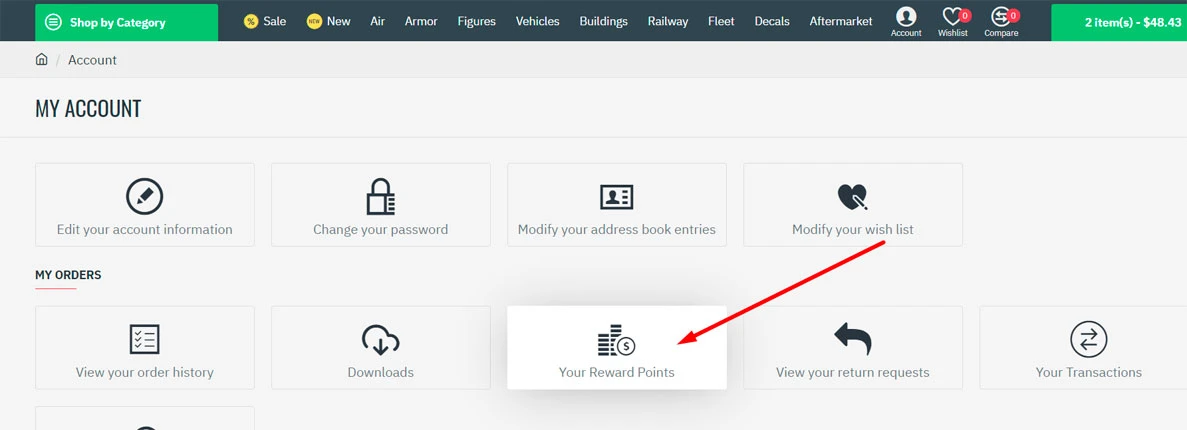Open View your order history tile
This screenshot has width=1187, height=430.
click(x=145, y=348)
